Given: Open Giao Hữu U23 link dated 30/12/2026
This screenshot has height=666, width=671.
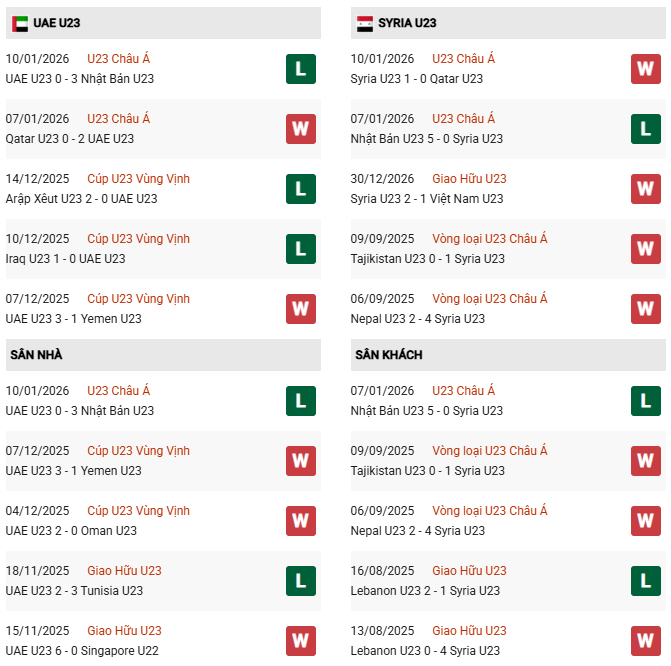Looking at the screenshot, I should pos(469,179).
